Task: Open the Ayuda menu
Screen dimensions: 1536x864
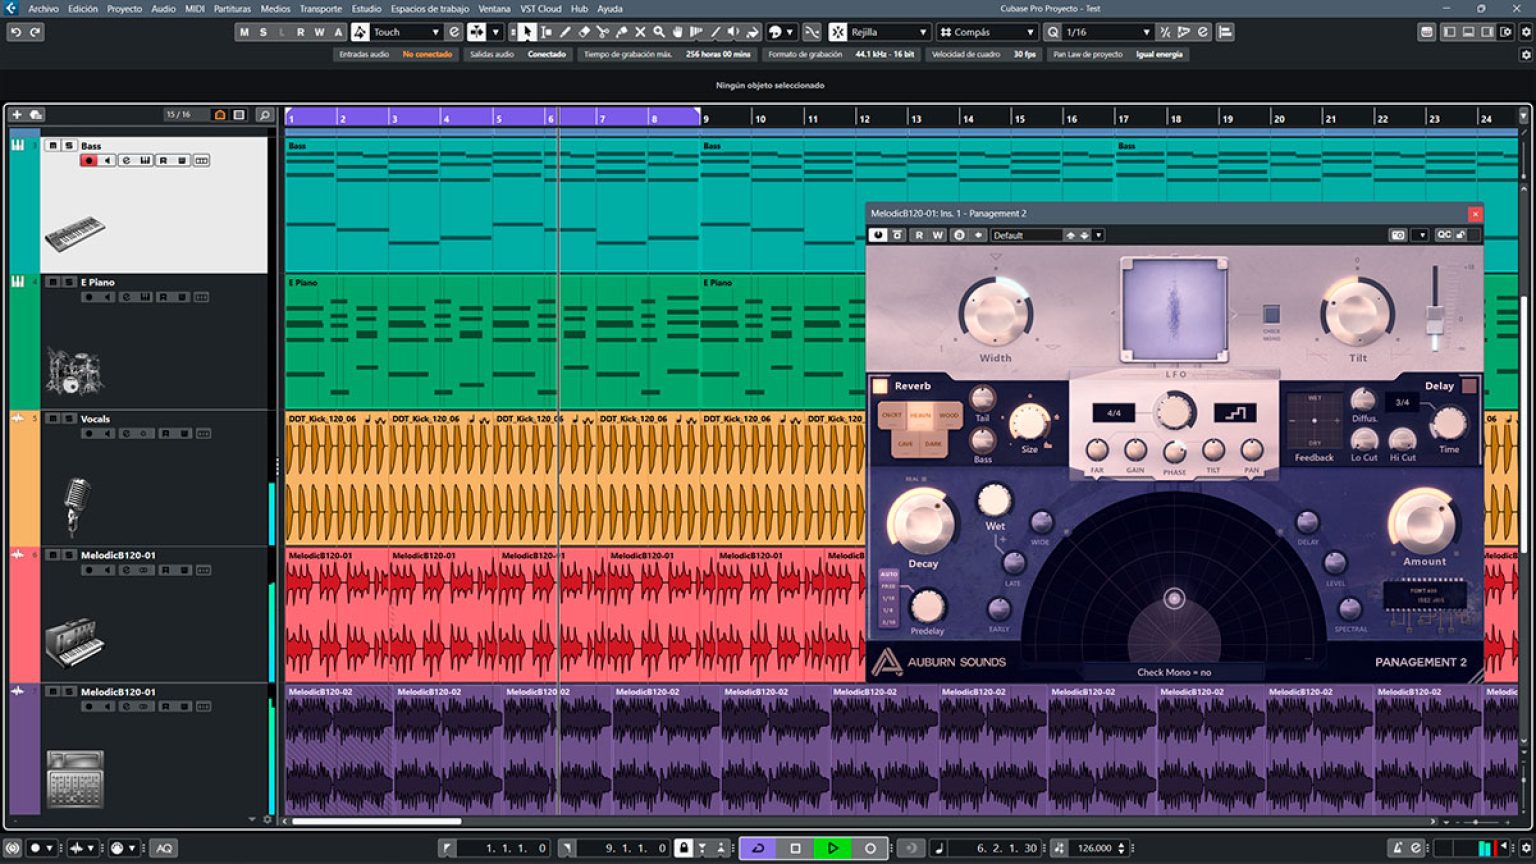Action: point(610,8)
